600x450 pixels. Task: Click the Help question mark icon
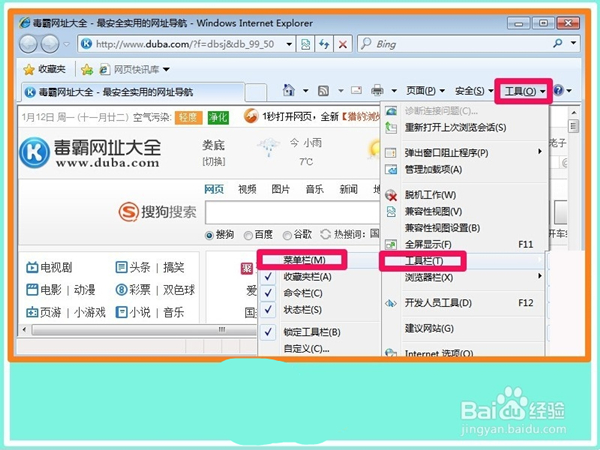(x=558, y=90)
